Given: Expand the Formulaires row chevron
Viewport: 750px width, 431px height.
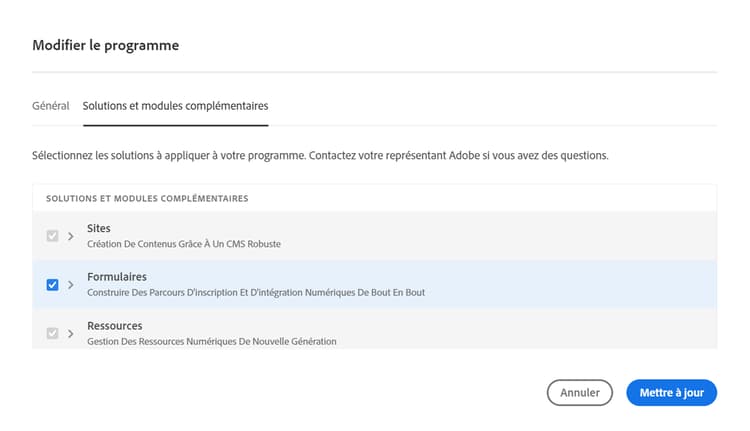Looking at the screenshot, I should [x=70, y=284].
